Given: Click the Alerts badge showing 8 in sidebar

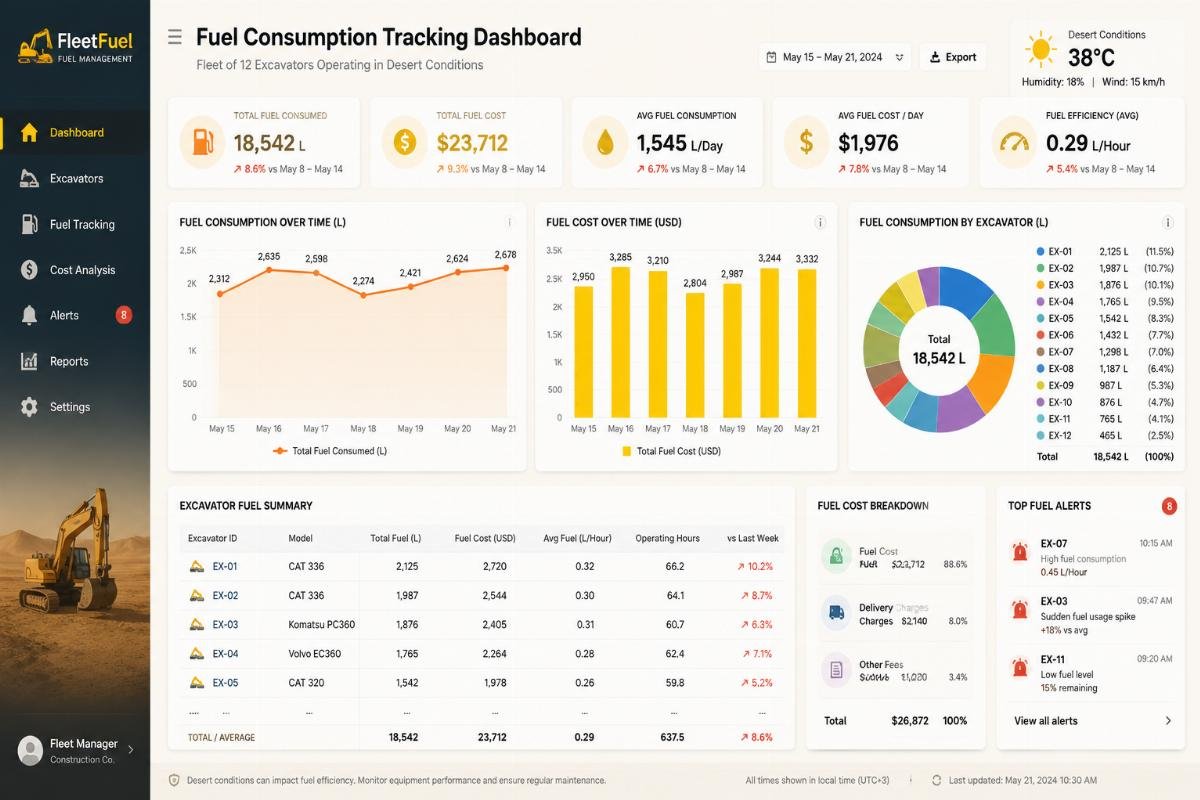Looking at the screenshot, I should tap(124, 315).
